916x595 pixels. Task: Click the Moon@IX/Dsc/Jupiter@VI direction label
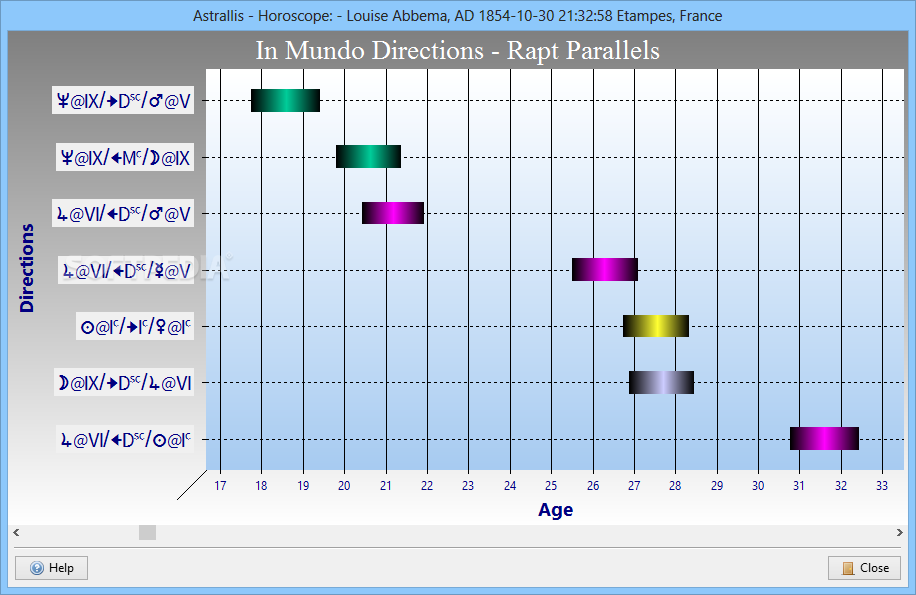(x=124, y=383)
